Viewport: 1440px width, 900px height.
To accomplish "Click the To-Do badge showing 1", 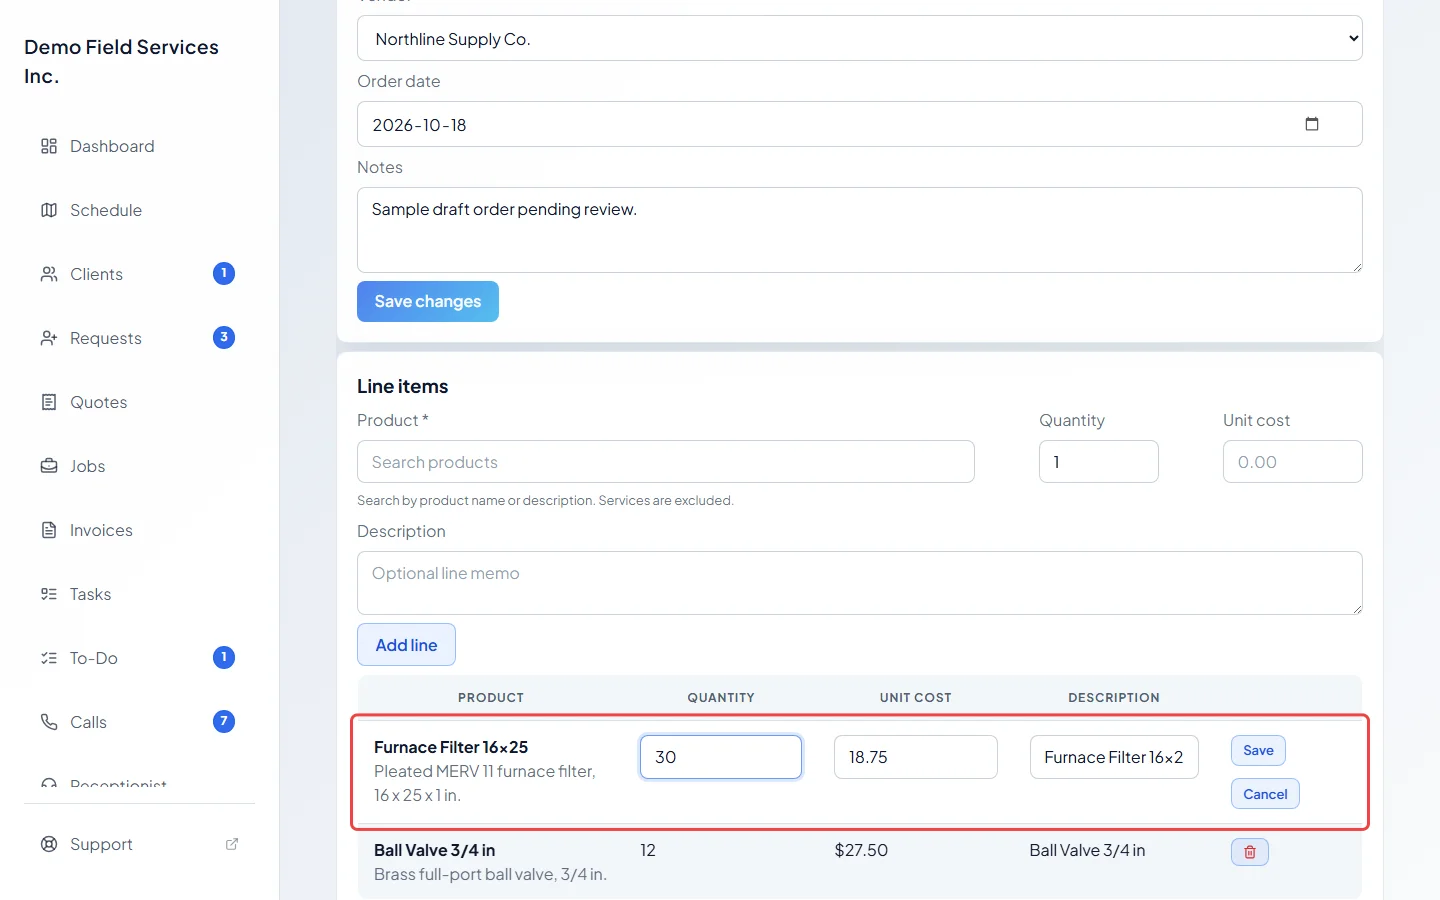I will click(x=224, y=657).
